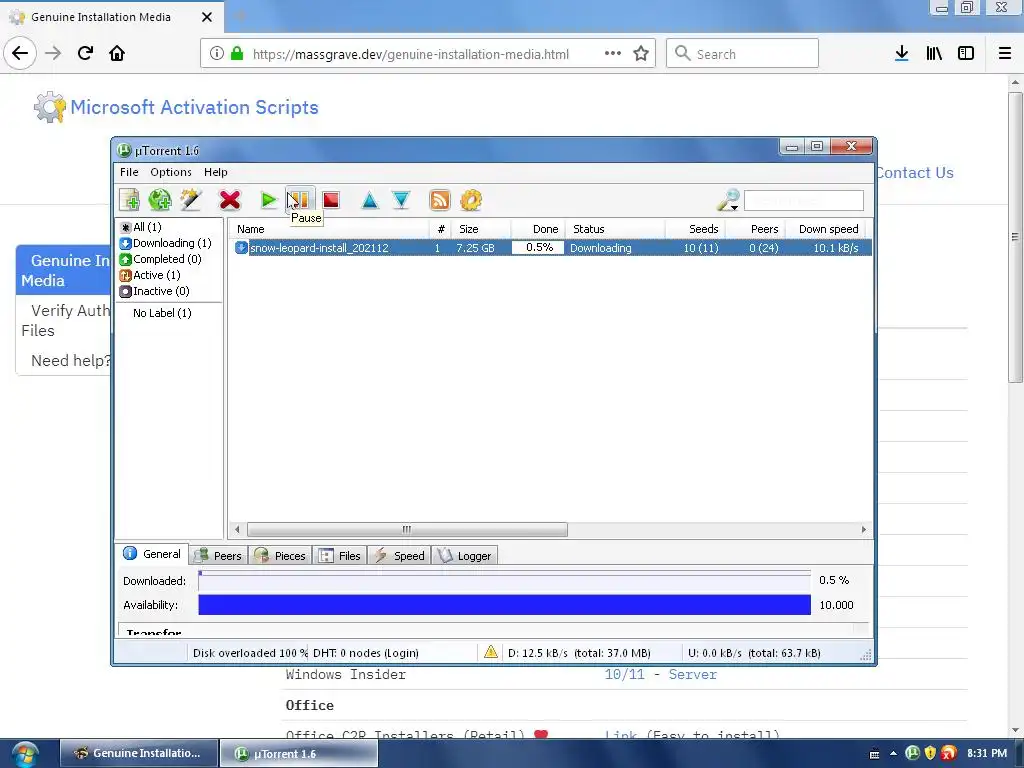Click the upload speed status bar entry
1024x768 pixels.
[x=754, y=653]
